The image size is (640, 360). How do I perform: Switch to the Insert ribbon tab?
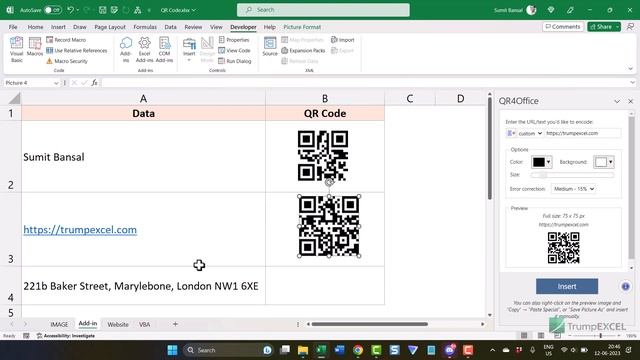[58, 27]
